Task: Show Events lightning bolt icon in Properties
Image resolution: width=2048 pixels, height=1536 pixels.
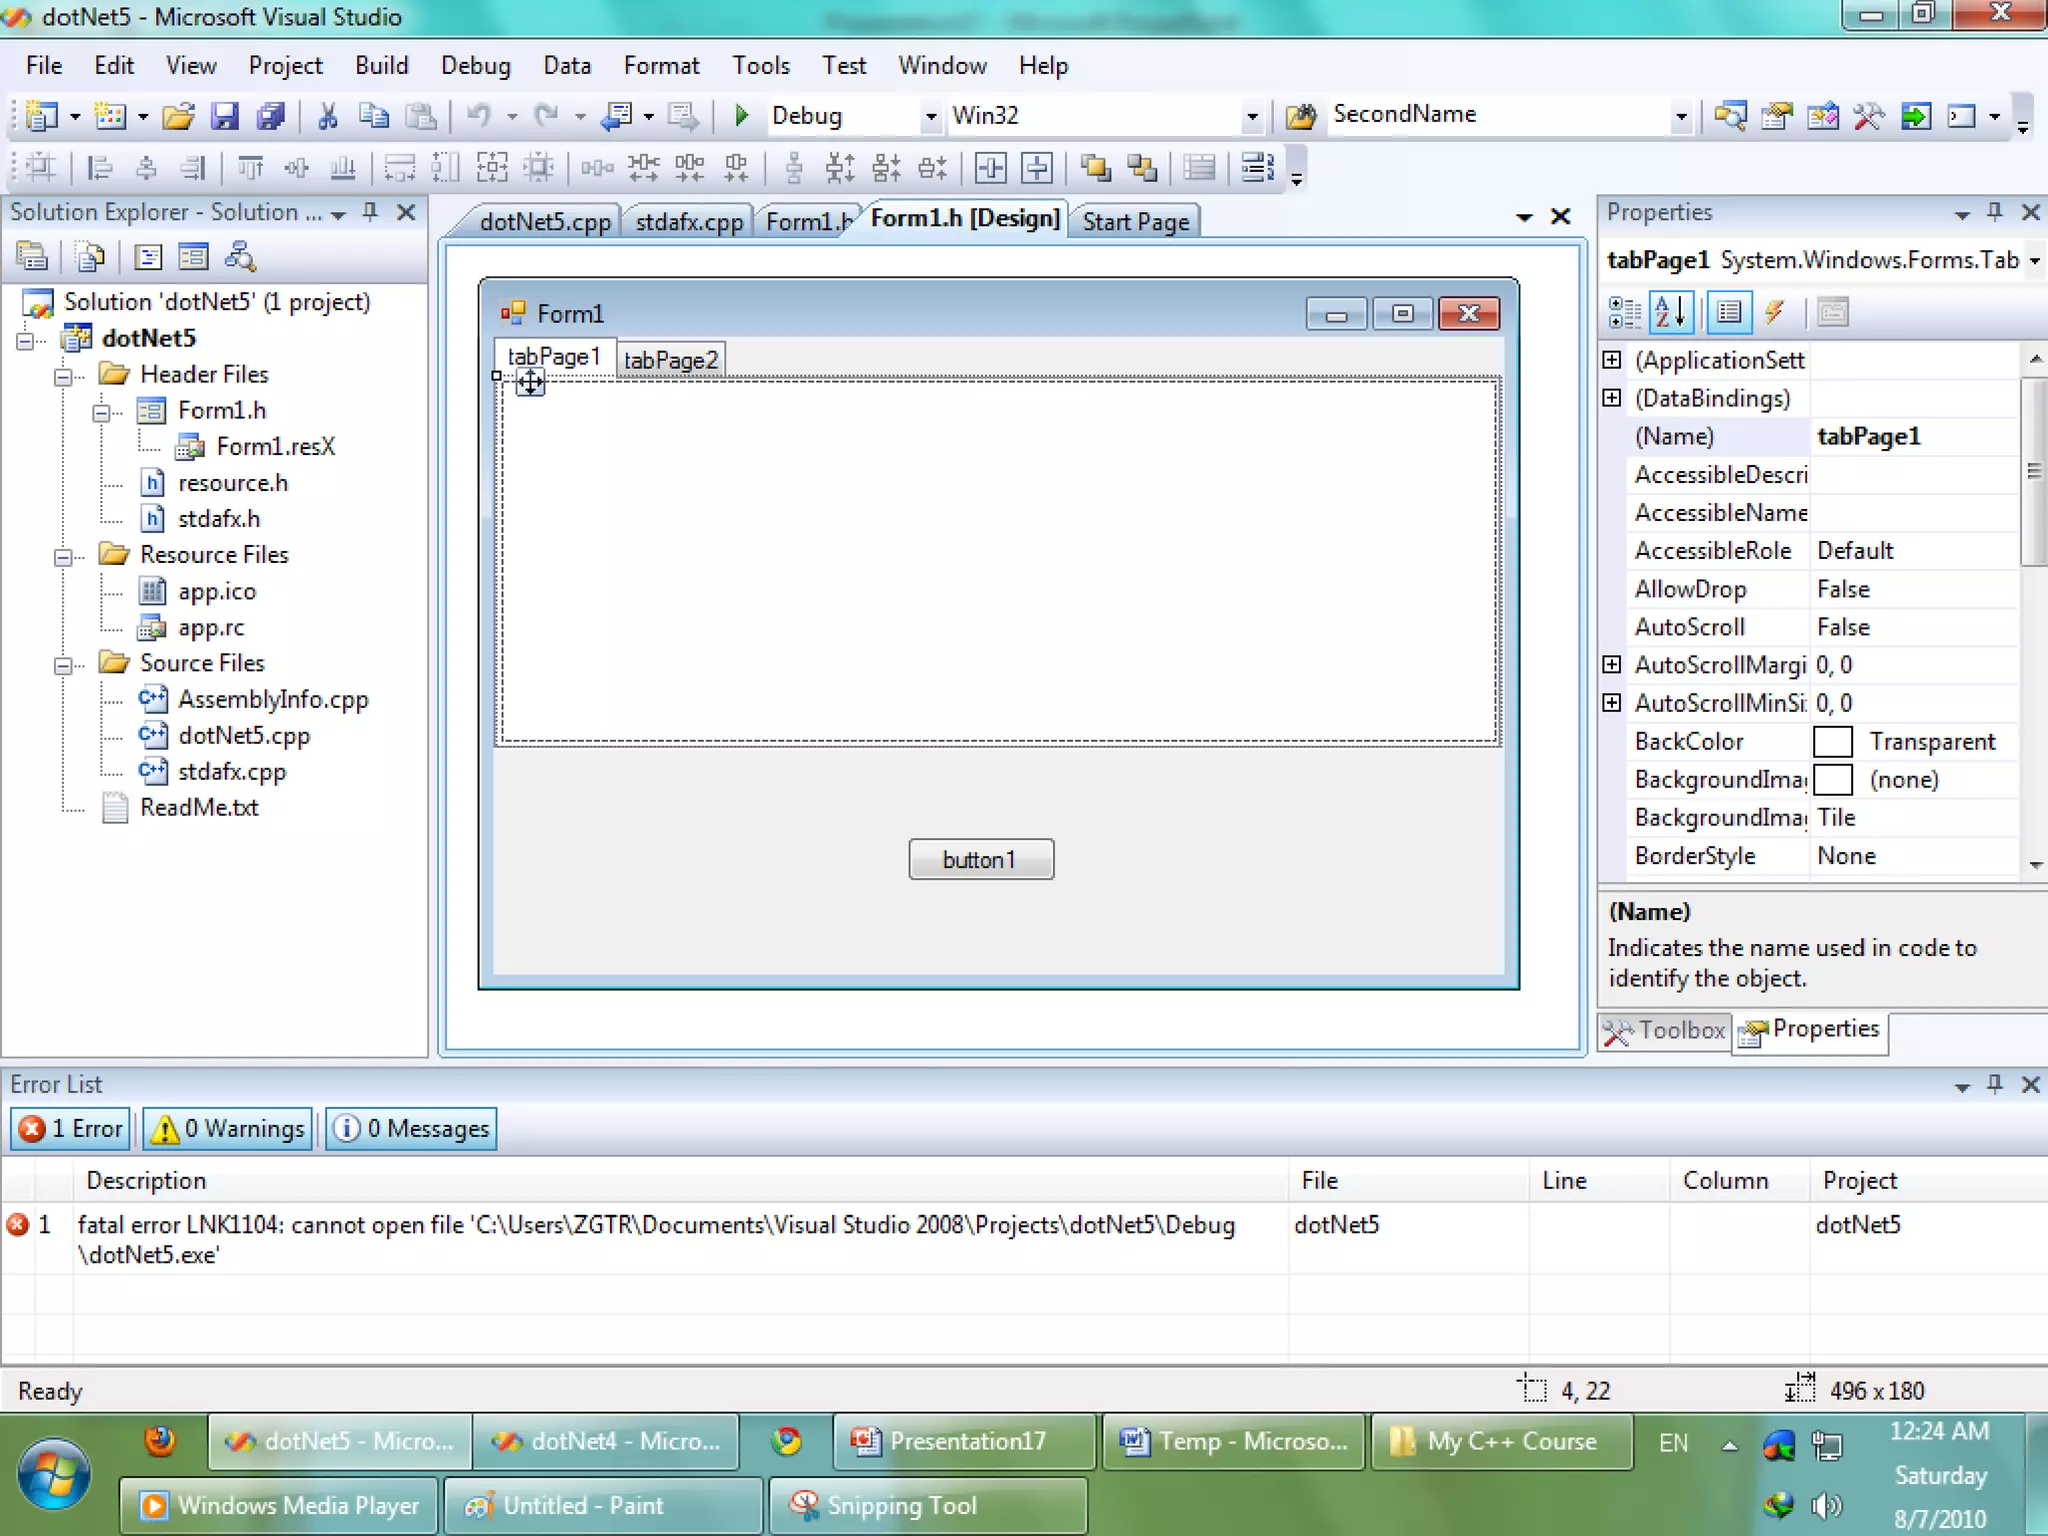Action: coord(1775,313)
